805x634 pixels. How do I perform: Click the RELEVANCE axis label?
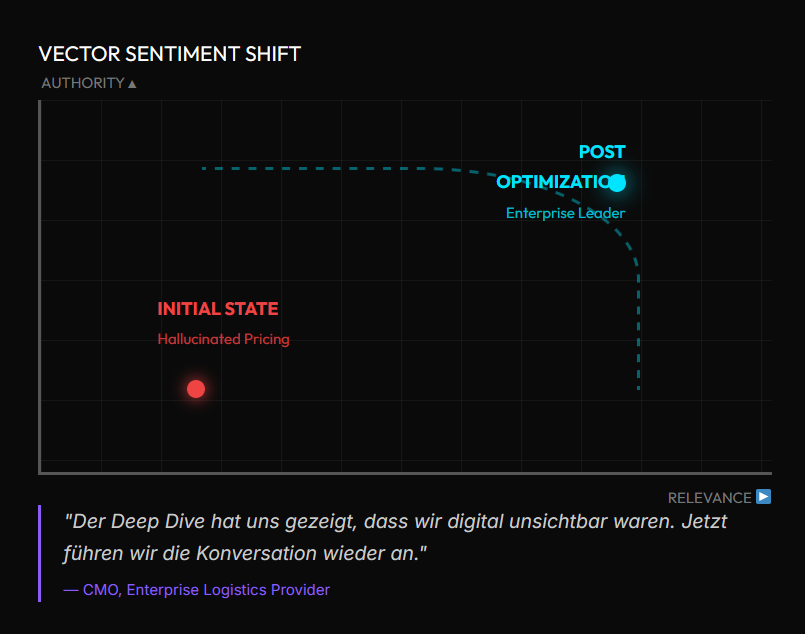coord(709,497)
